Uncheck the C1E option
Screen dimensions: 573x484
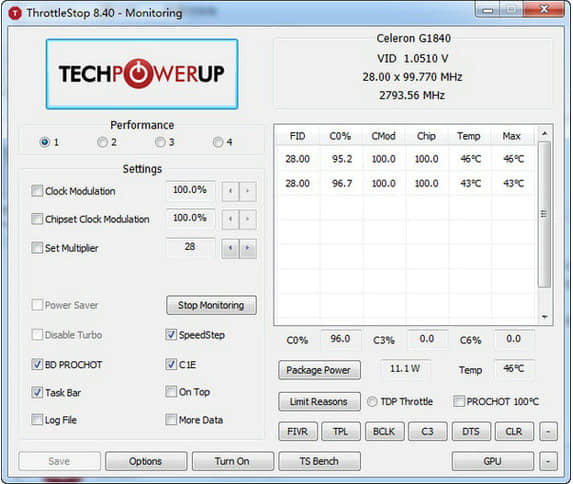pyautogui.click(x=171, y=364)
